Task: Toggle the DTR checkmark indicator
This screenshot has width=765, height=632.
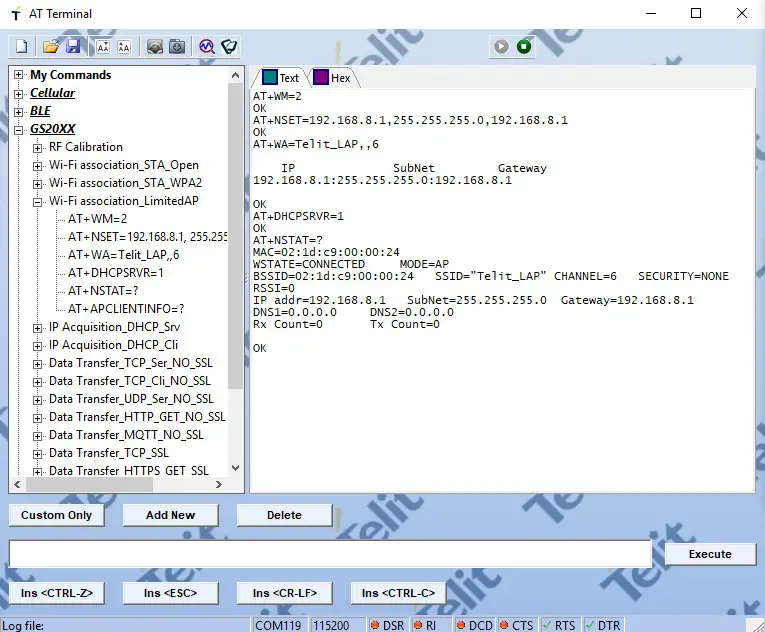Action: [603, 625]
